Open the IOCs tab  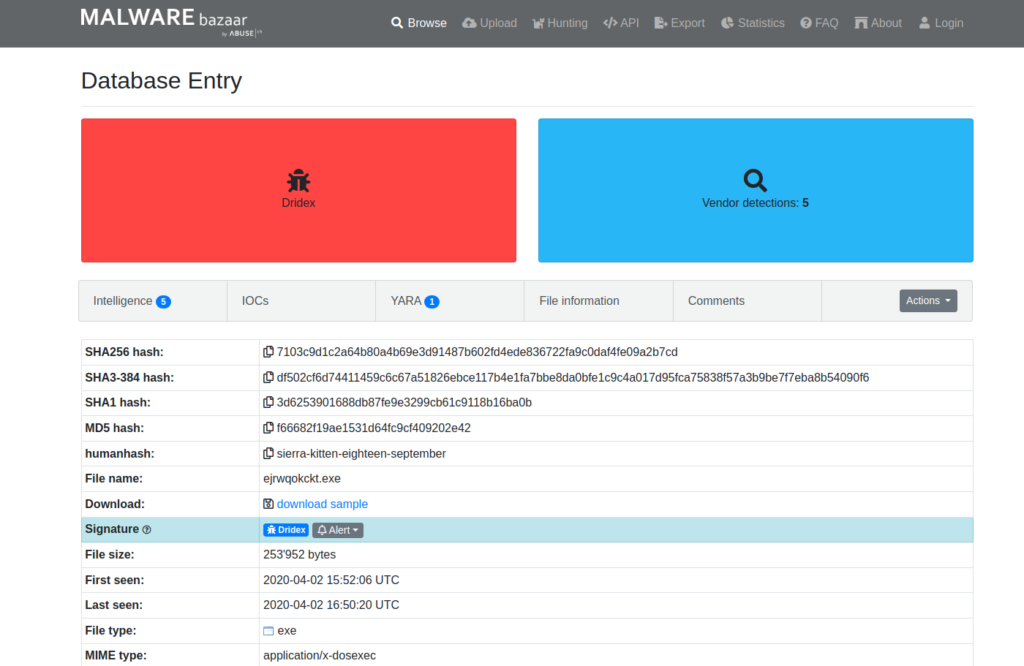pos(255,301)
